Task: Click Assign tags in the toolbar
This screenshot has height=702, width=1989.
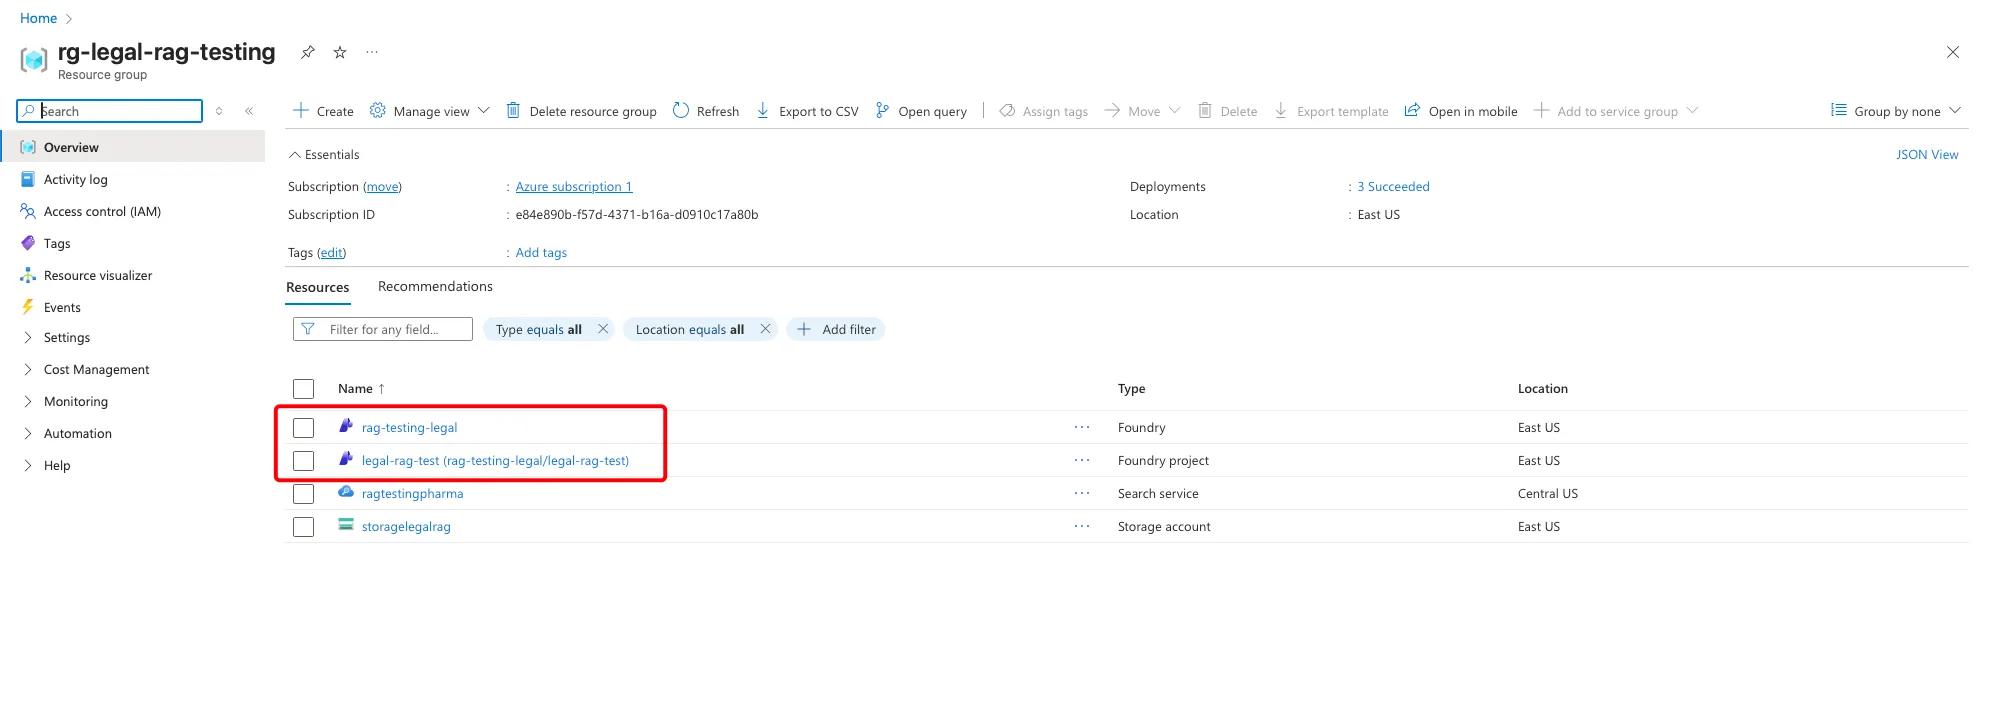Action: point(1044,111)
